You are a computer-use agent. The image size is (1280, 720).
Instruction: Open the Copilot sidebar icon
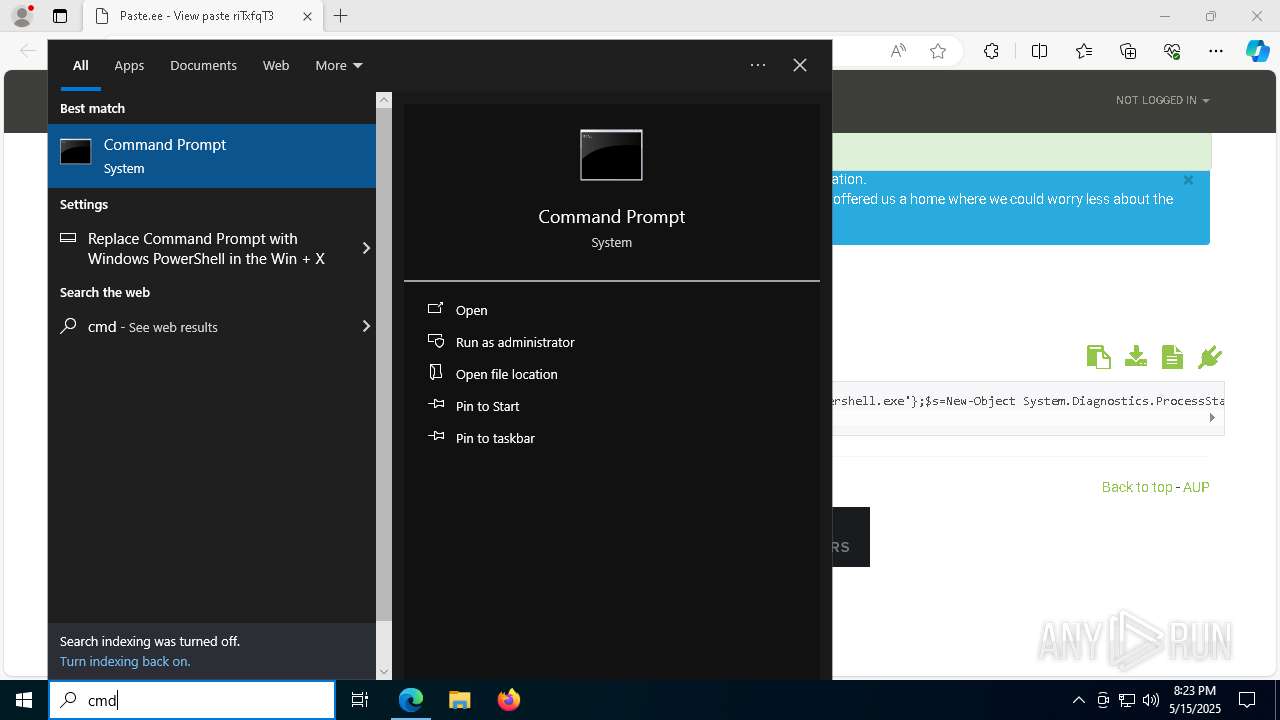tap(1258, 51)
